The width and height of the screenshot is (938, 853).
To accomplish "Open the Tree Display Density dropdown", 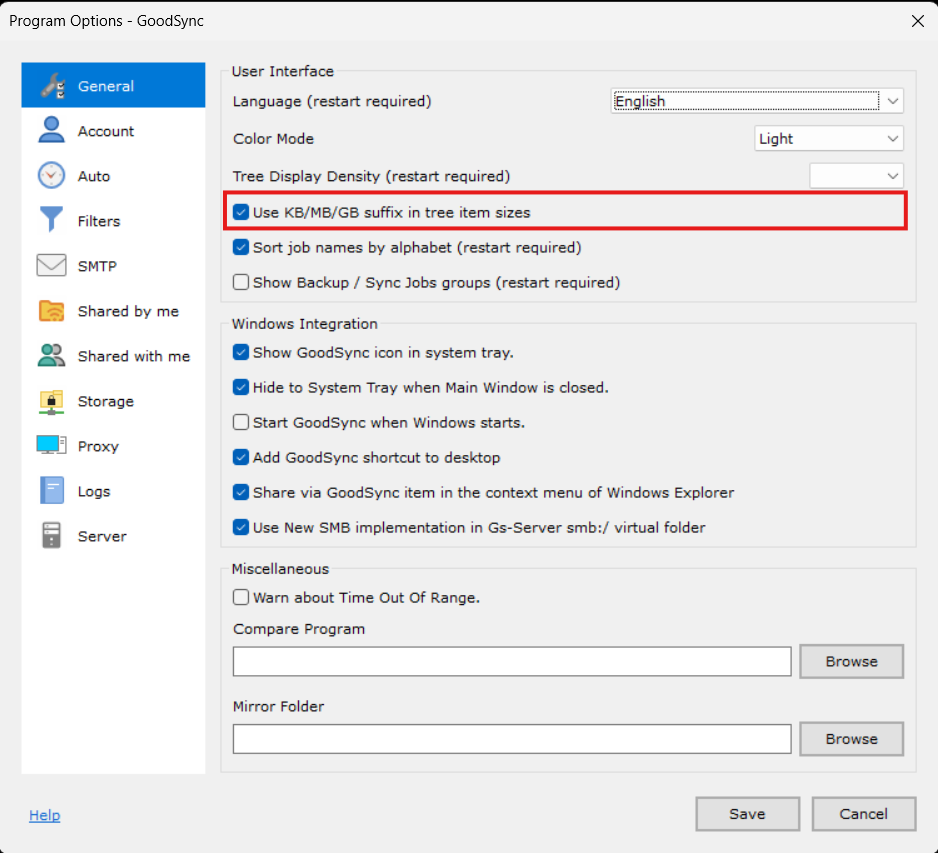I will (856, 176).
